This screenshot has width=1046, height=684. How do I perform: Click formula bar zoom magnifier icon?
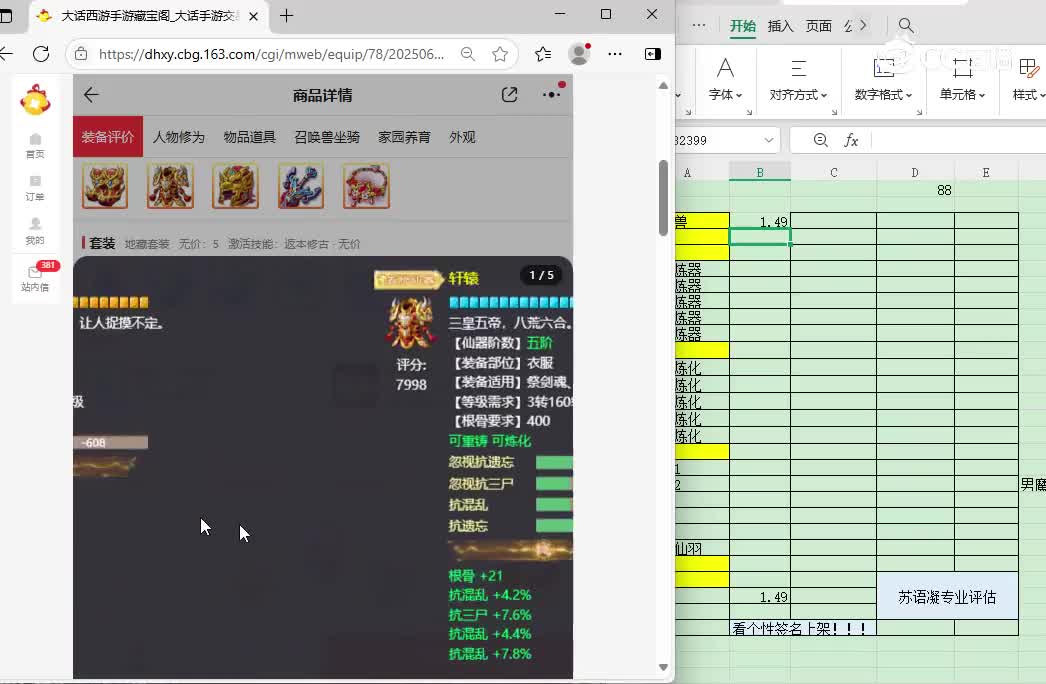coord(821,140)
